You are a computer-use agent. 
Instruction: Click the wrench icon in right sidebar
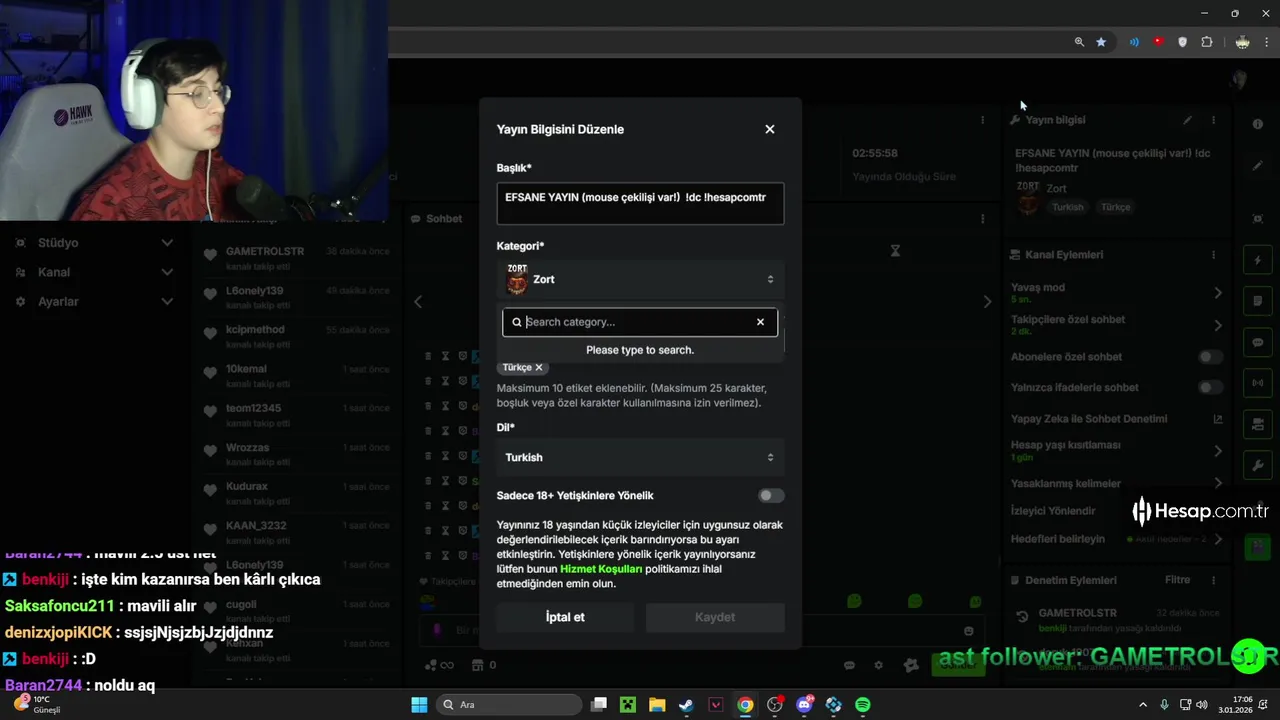point(1258,466)
